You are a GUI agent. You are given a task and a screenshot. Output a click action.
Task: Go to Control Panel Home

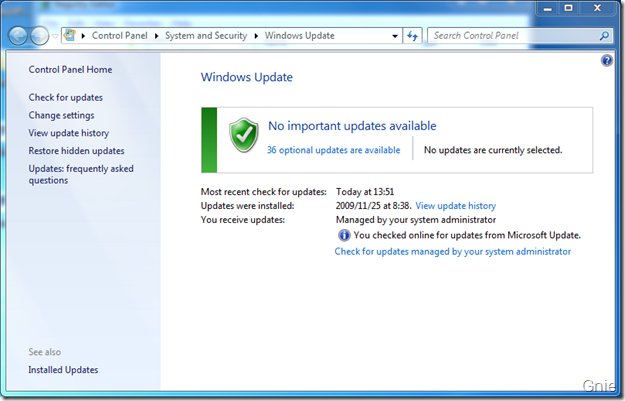[70, 70]
